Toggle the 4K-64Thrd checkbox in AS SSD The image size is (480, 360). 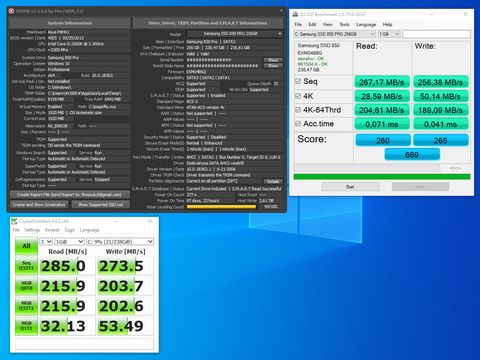tap(298, 110)
